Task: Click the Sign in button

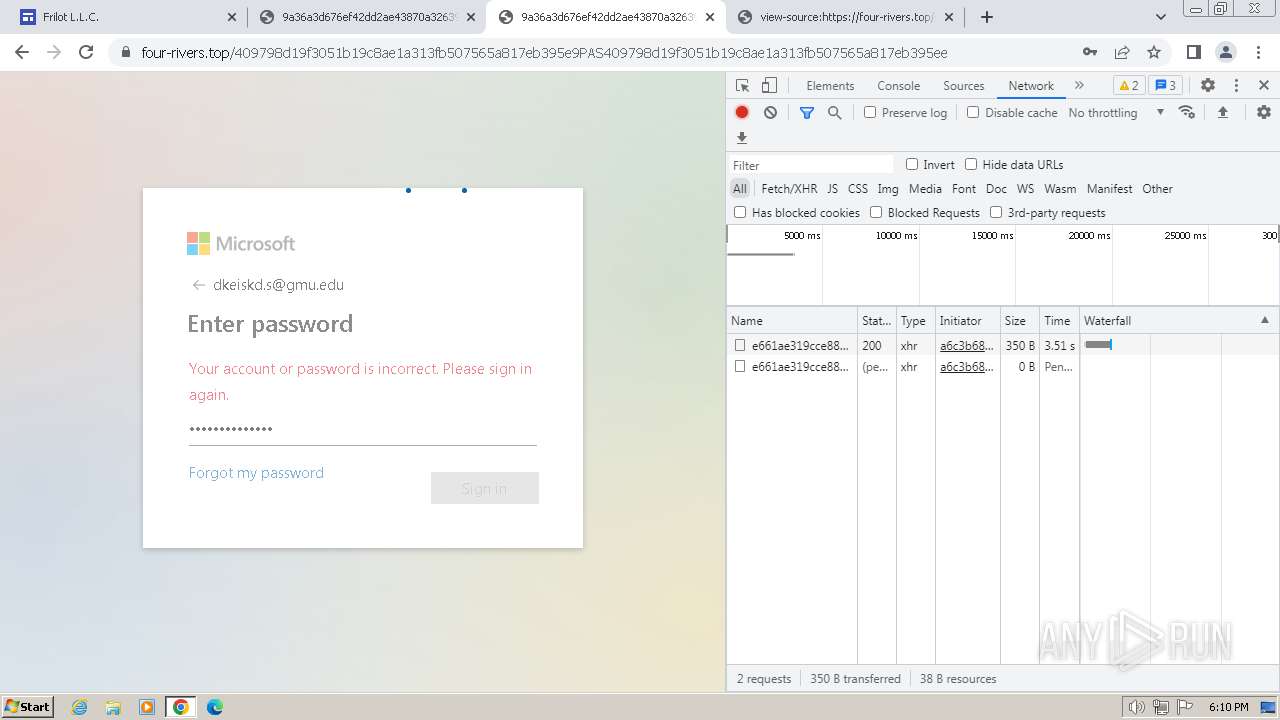Action: (x=485, y=488)
